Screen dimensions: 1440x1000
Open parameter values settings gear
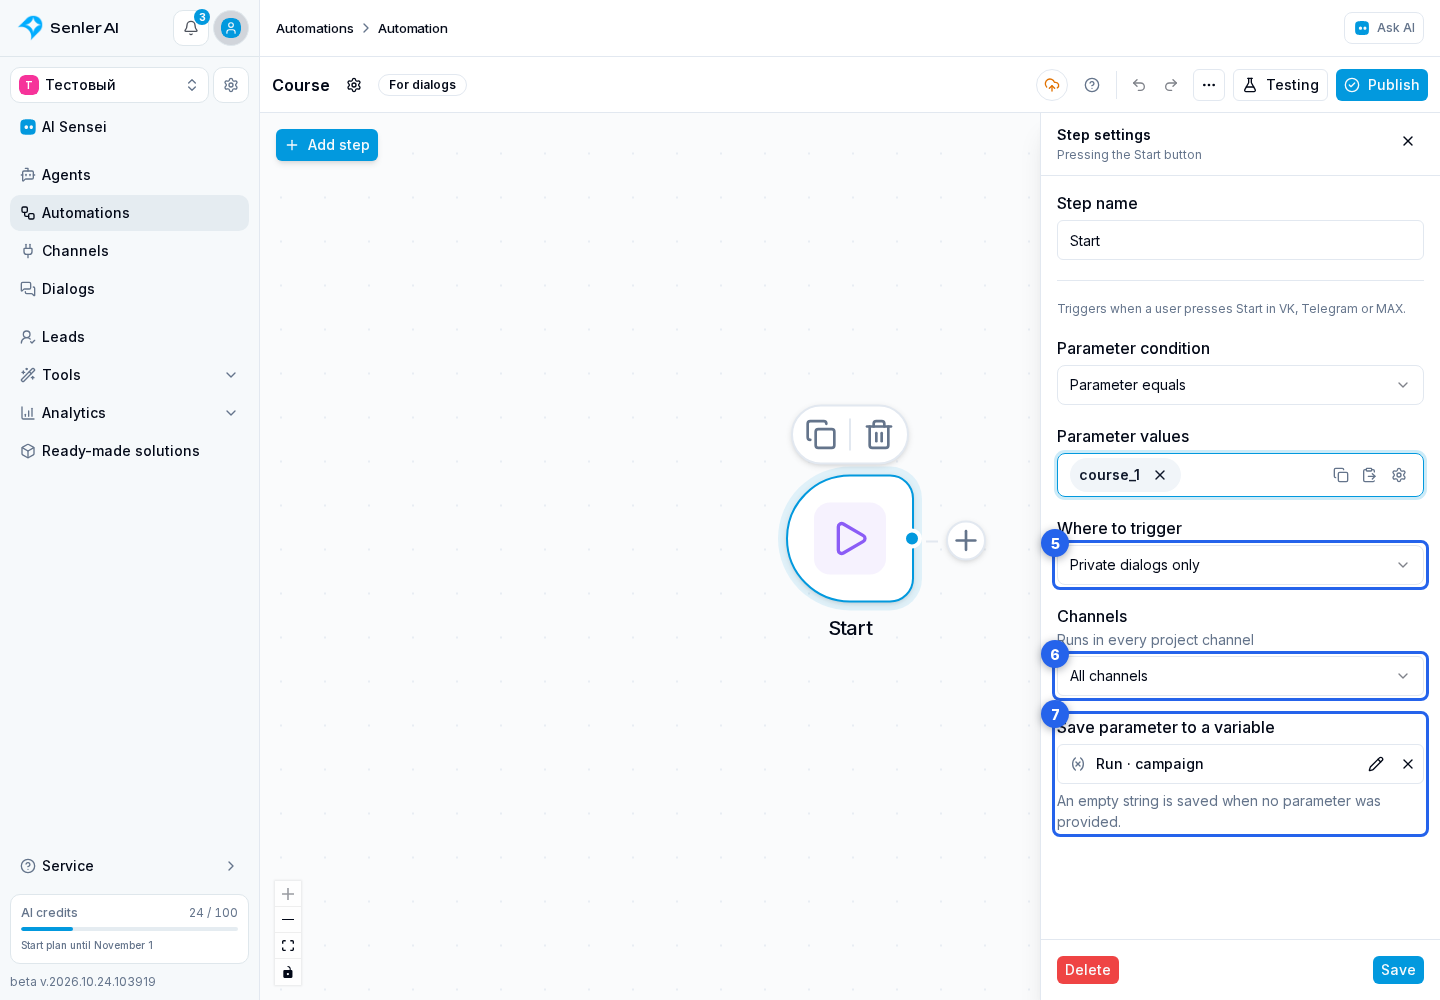coord(1399,475)
